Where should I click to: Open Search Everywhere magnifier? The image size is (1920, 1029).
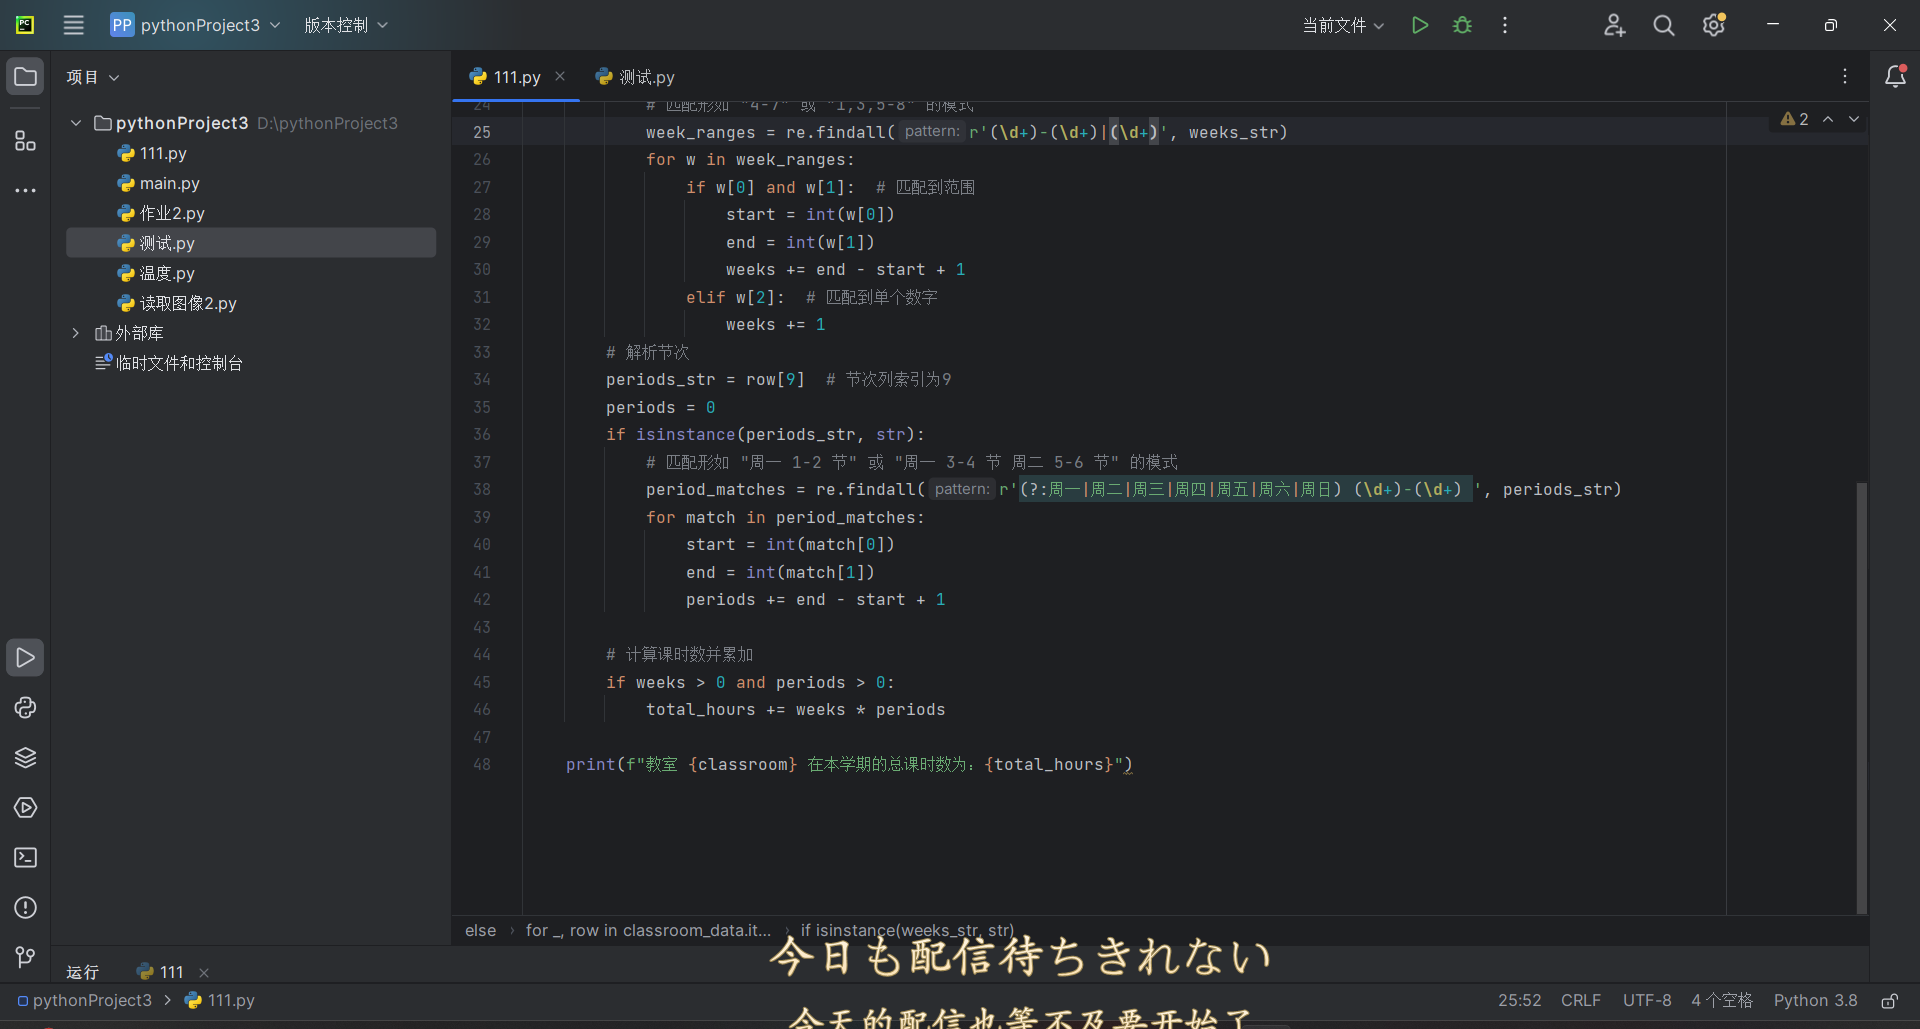coord(1664,25)
